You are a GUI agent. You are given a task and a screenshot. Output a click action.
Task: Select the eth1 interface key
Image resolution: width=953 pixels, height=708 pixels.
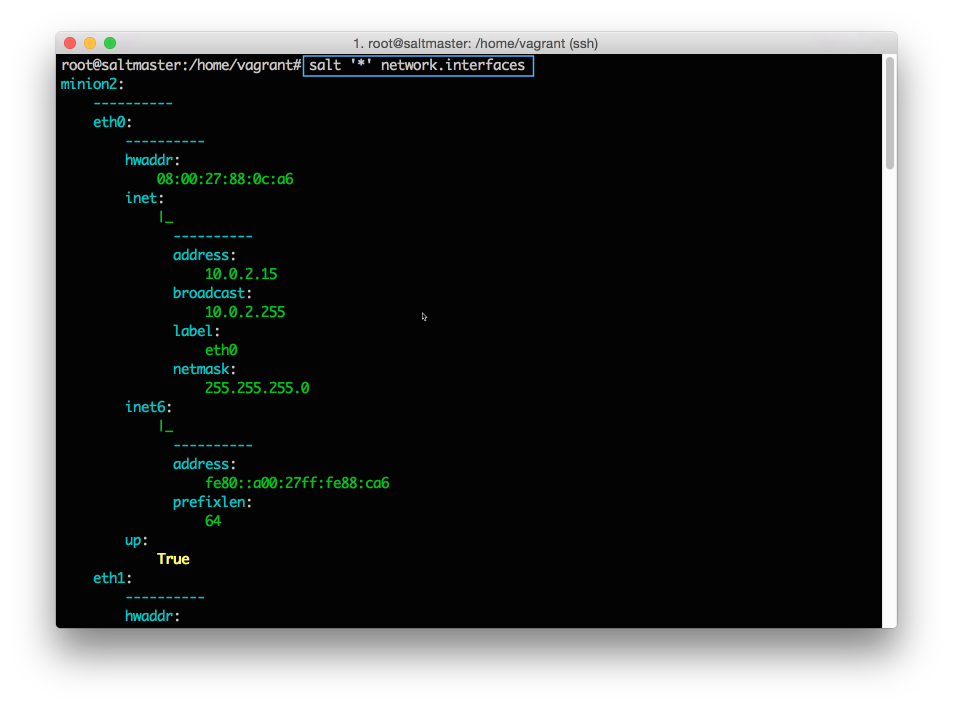pos(112,578)
